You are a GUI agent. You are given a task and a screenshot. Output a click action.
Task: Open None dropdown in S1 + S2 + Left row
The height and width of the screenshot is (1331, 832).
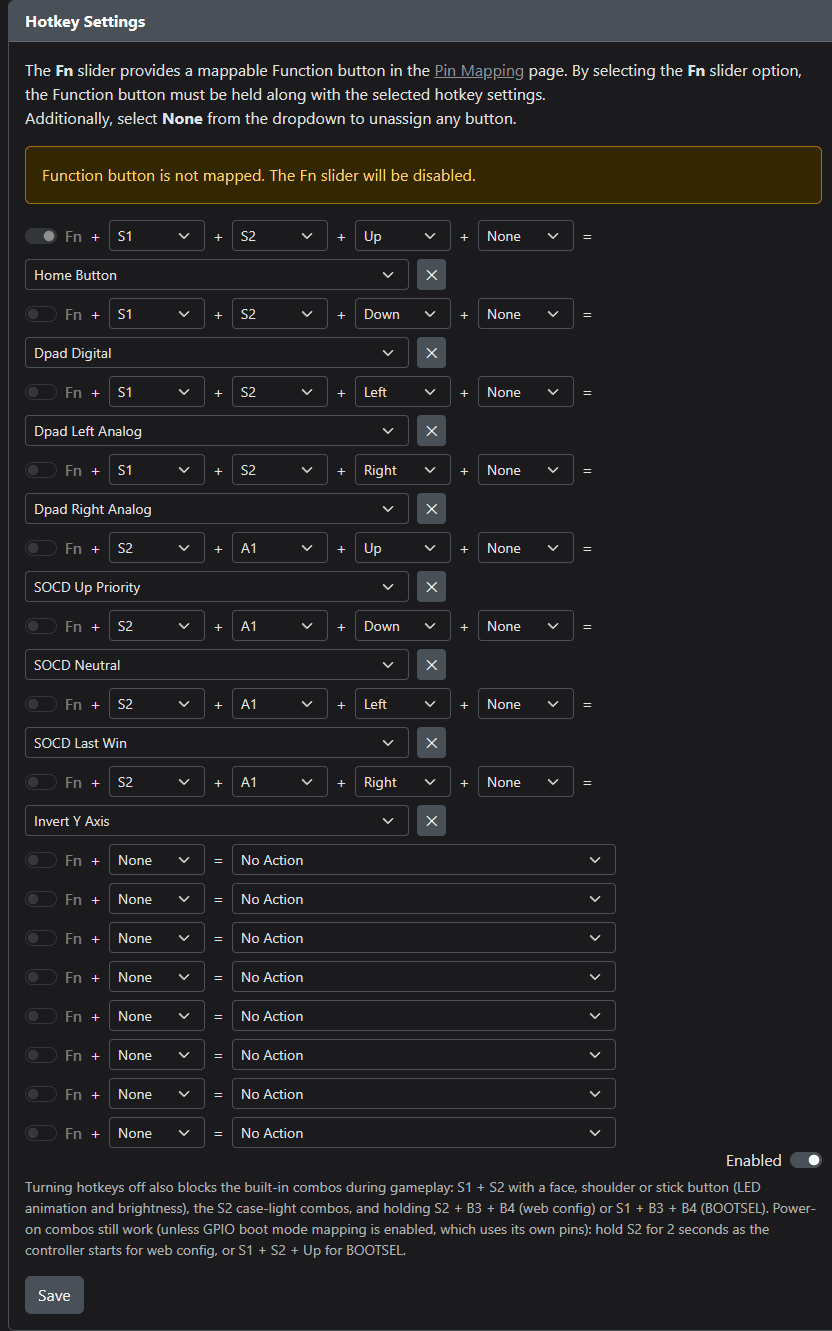point(526,392)
